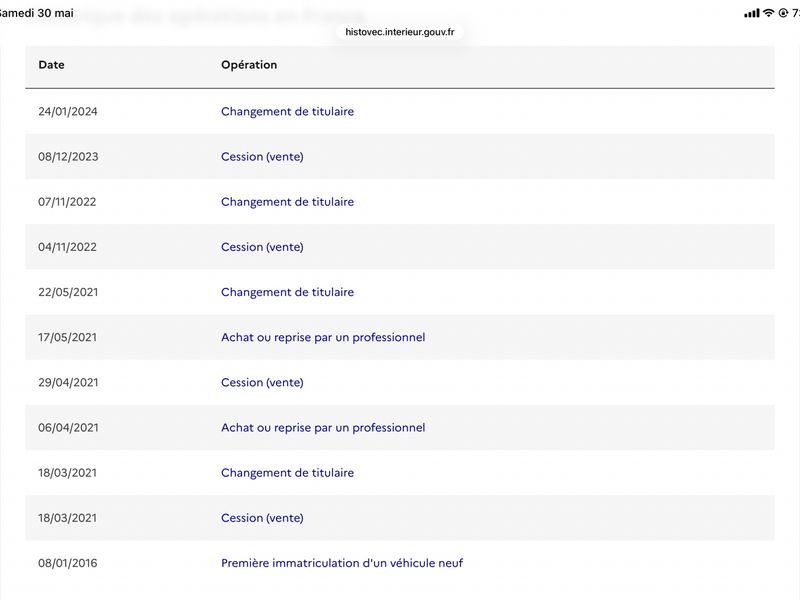The image size is (800, 600).
Task: Open the 24/01/2024 Changement de titulaire entry
Action: click(287, 111)
